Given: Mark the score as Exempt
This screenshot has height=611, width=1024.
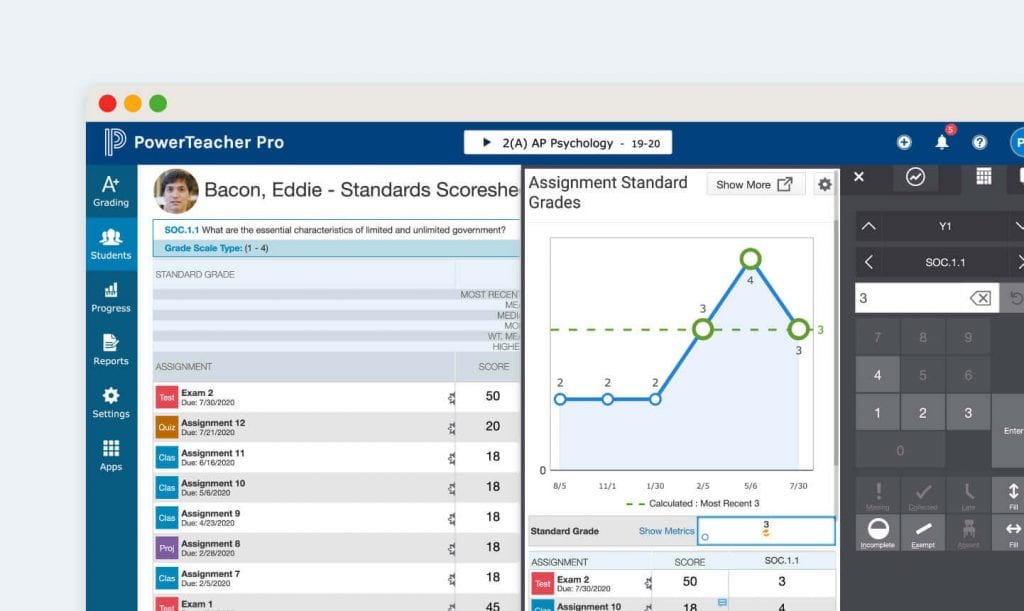Looking at the screenshot, I should [923, 532].
